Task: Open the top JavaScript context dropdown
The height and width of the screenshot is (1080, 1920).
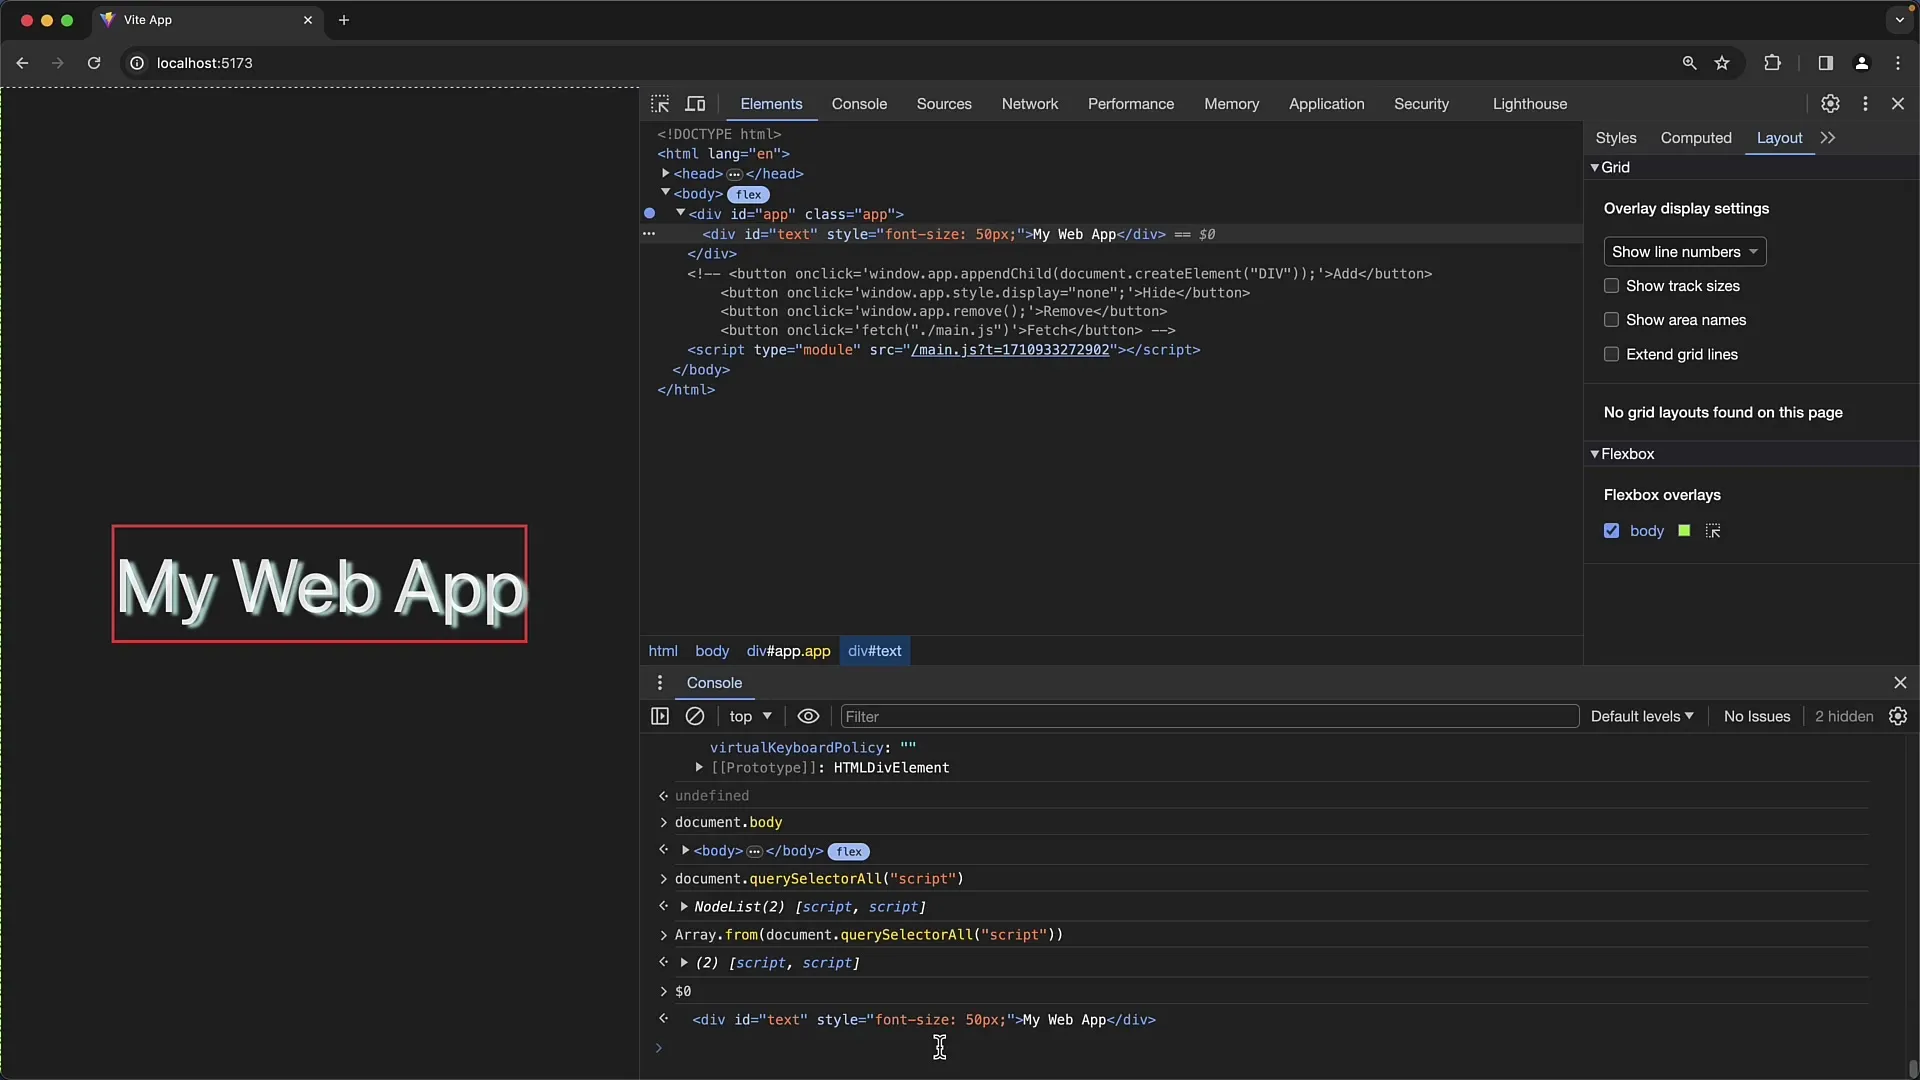Action: coord(751,716)
